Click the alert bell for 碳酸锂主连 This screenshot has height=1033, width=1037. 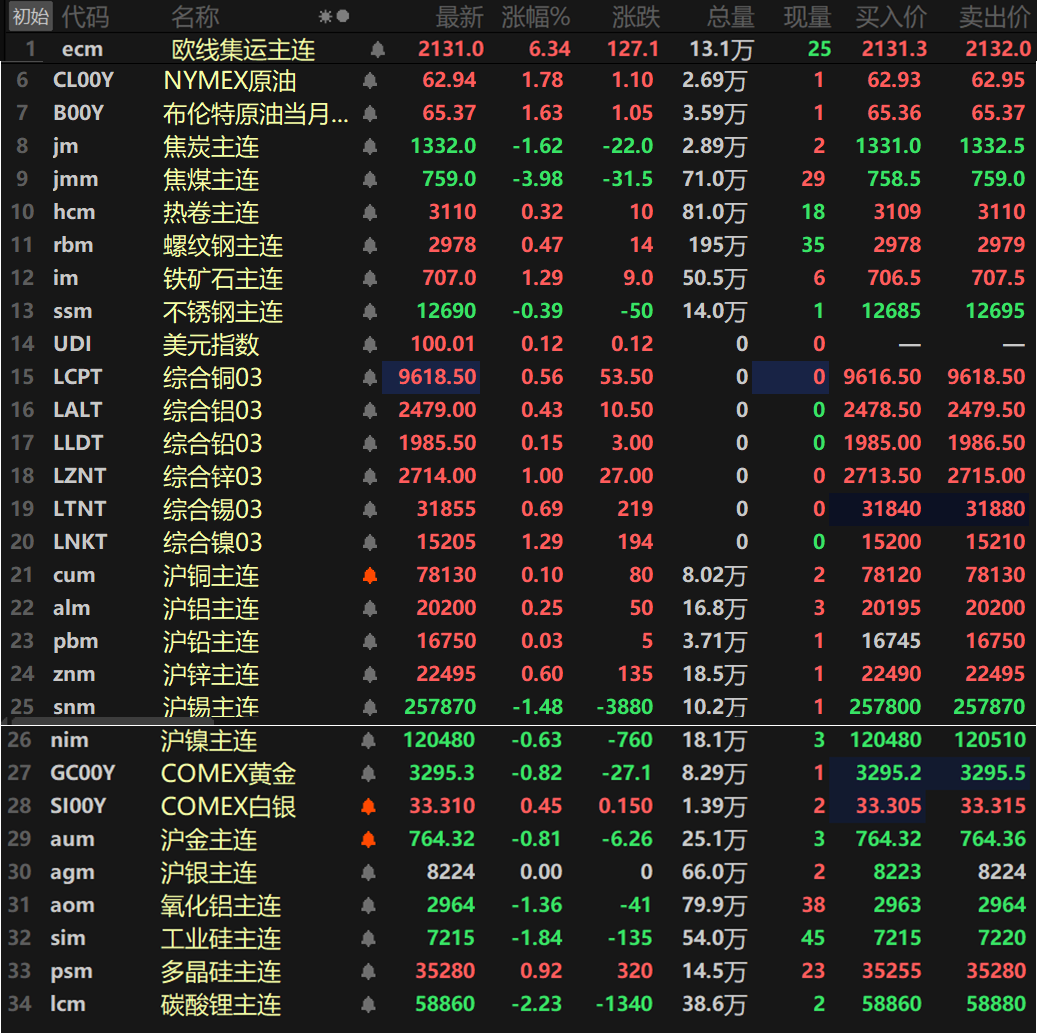(x=369, y=1004)
